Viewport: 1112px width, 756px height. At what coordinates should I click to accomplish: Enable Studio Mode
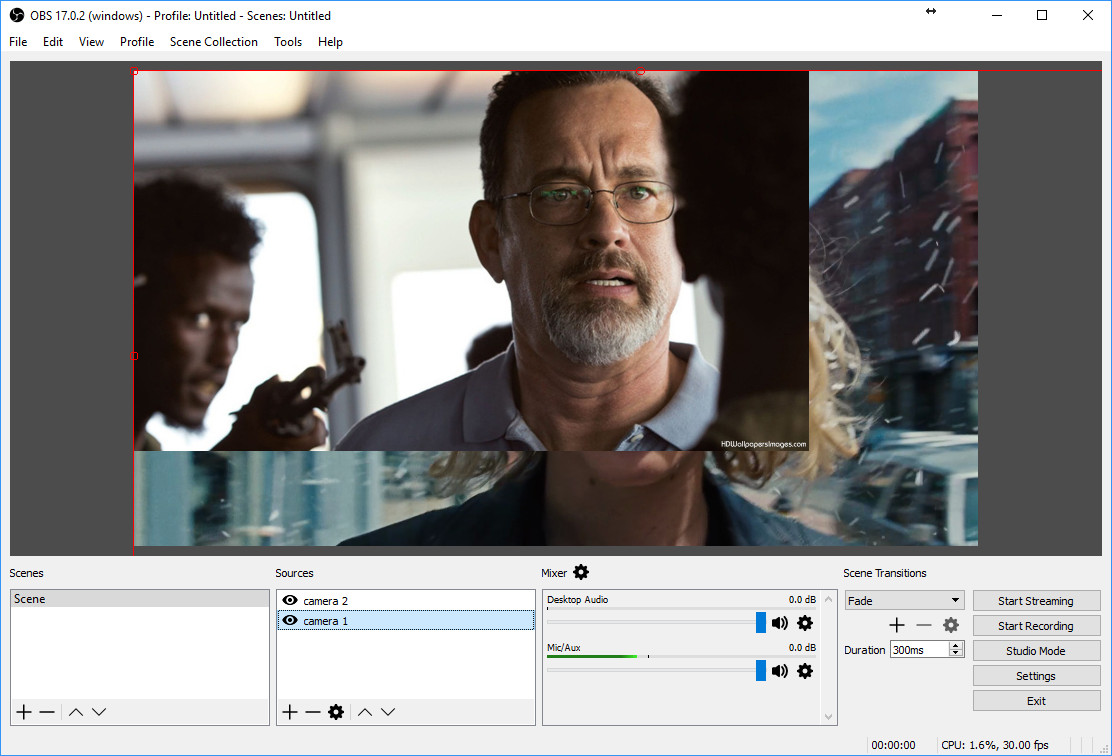1036,650
